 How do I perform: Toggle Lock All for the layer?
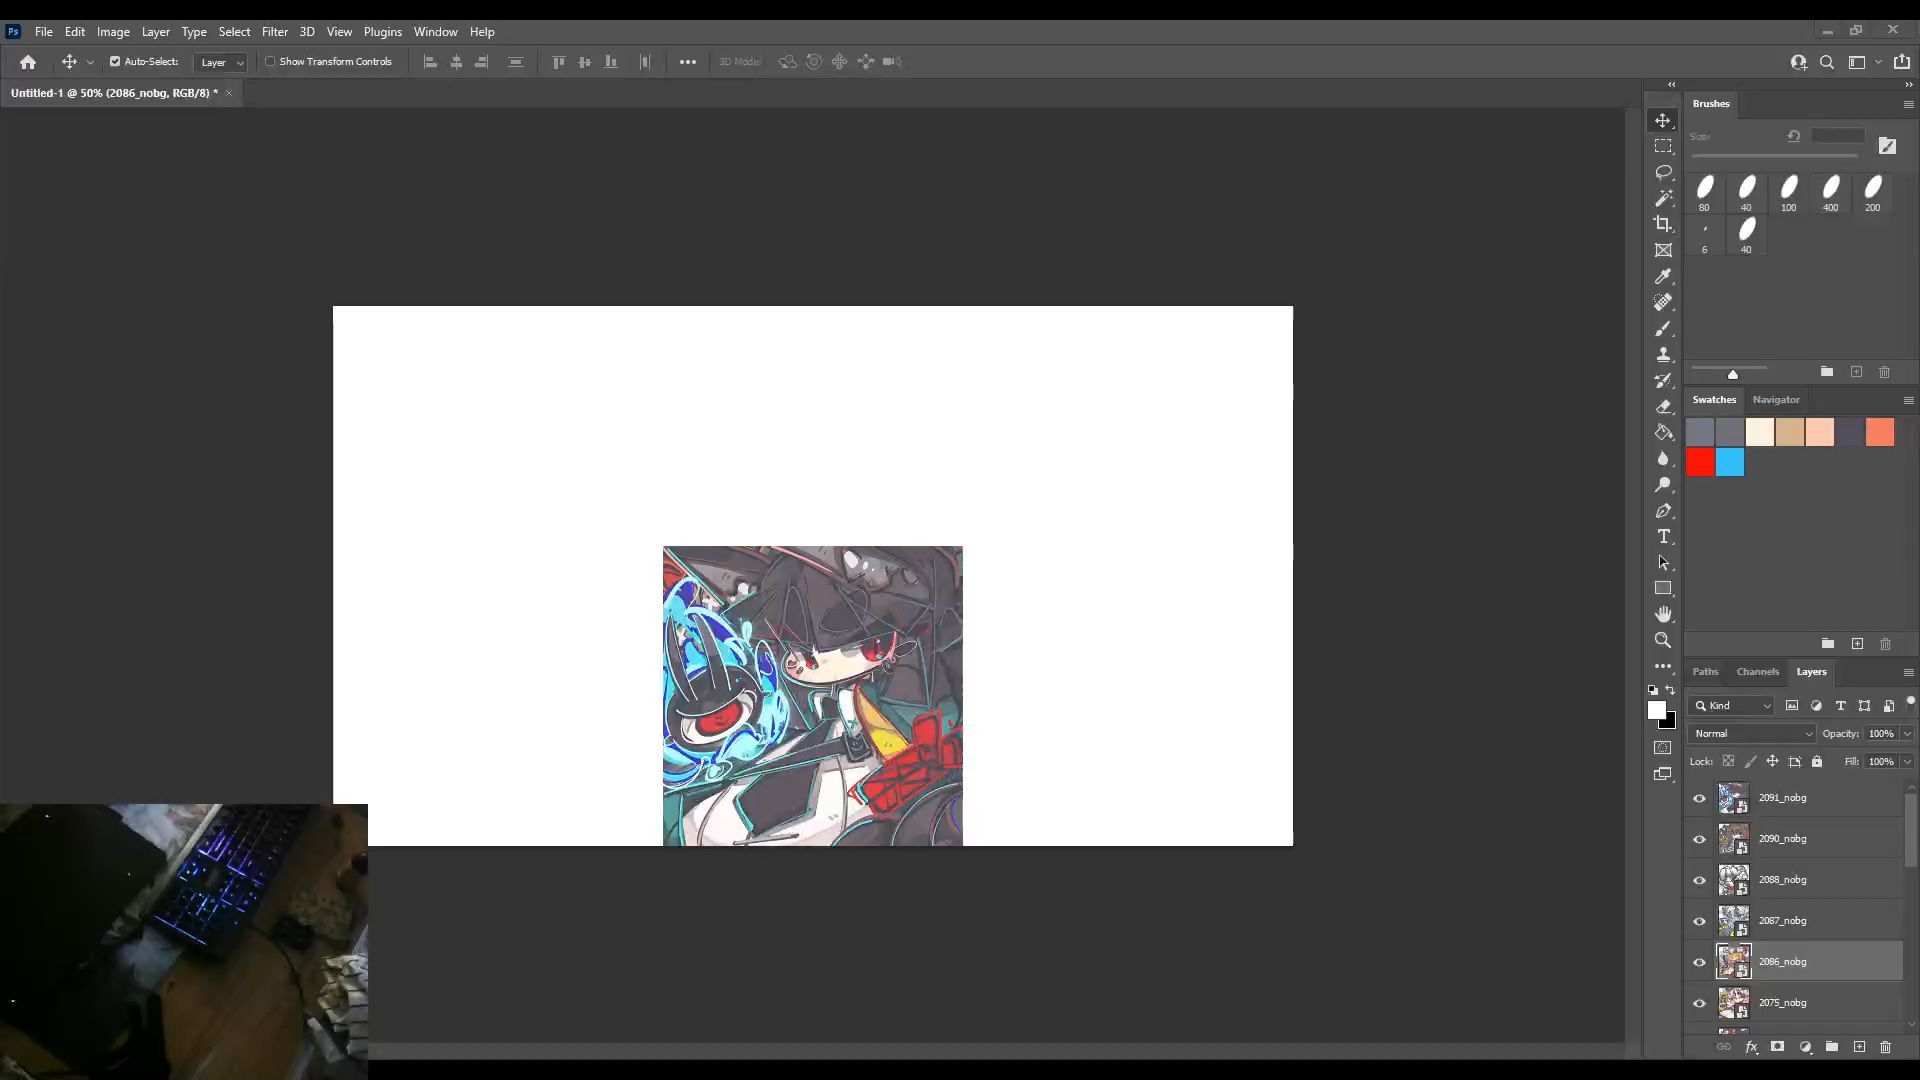1817,761
